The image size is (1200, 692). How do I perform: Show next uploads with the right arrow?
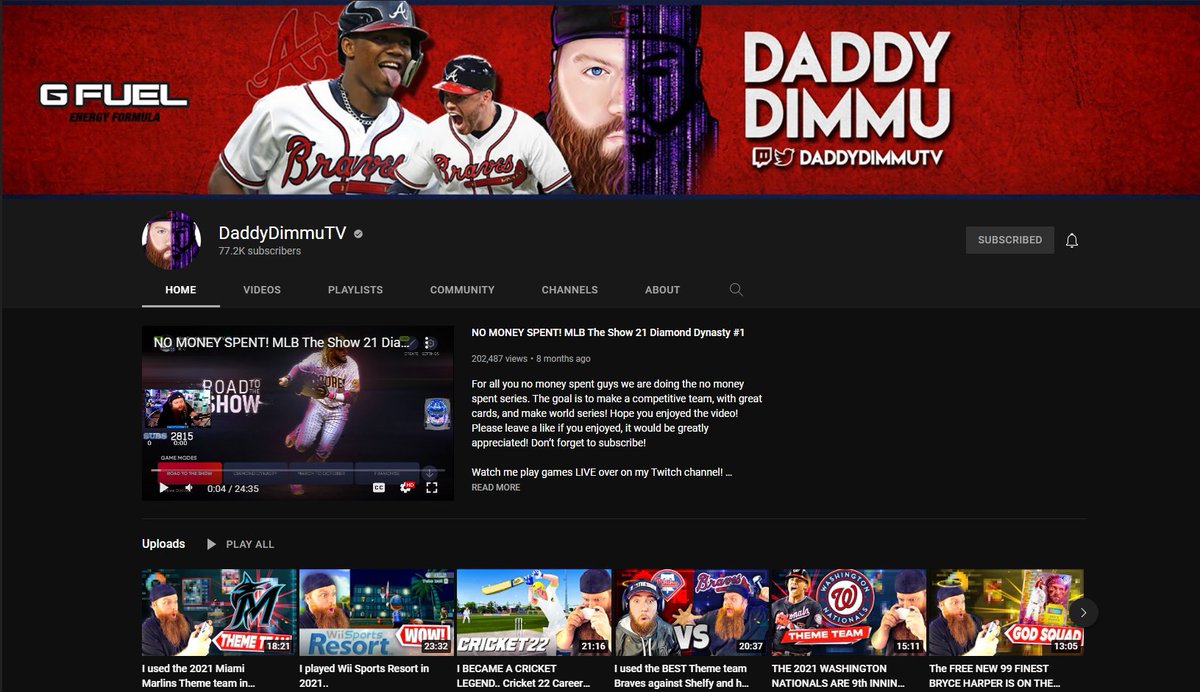1082,612
